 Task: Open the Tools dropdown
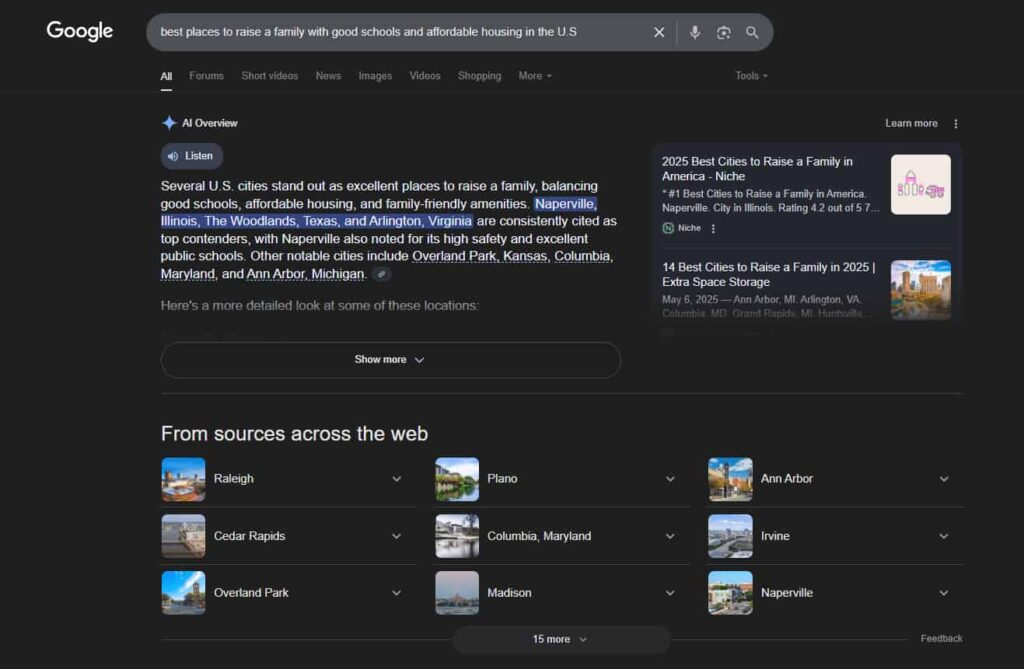click(x=752, y=76)
